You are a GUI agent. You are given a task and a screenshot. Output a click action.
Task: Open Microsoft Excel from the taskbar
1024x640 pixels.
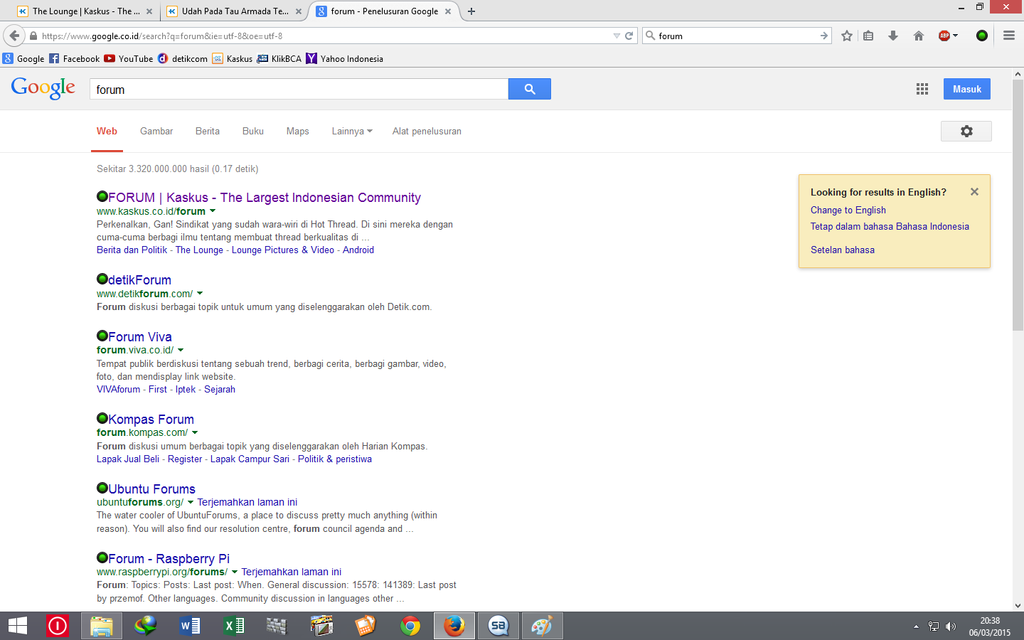point(233,626)
